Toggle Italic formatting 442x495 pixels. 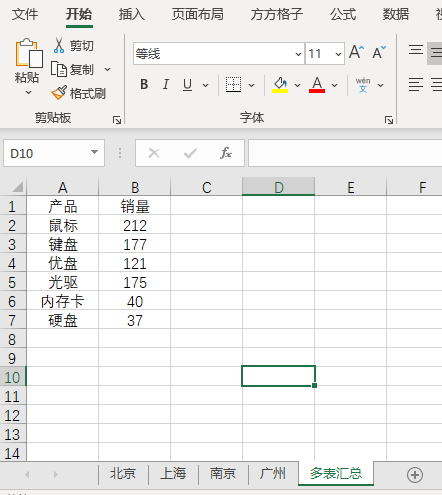(166, 85)
